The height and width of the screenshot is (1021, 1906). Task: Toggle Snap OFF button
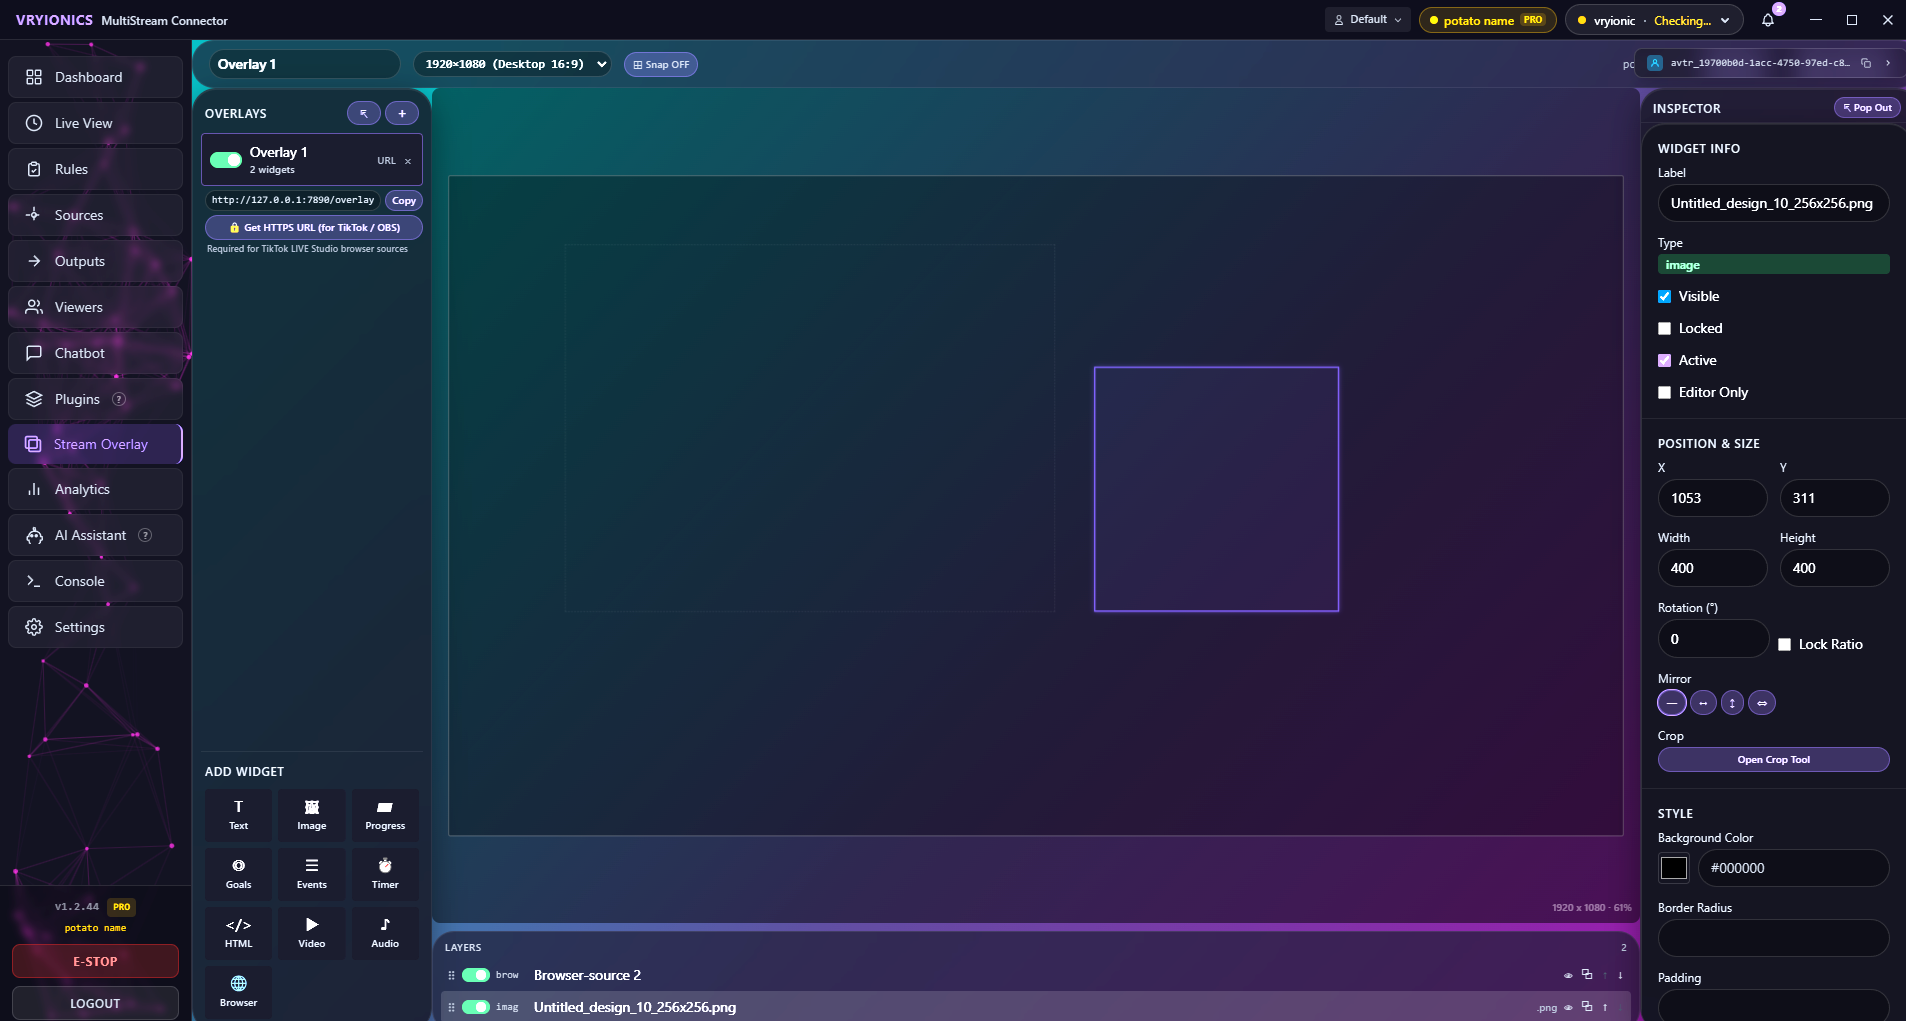(661, 65)
